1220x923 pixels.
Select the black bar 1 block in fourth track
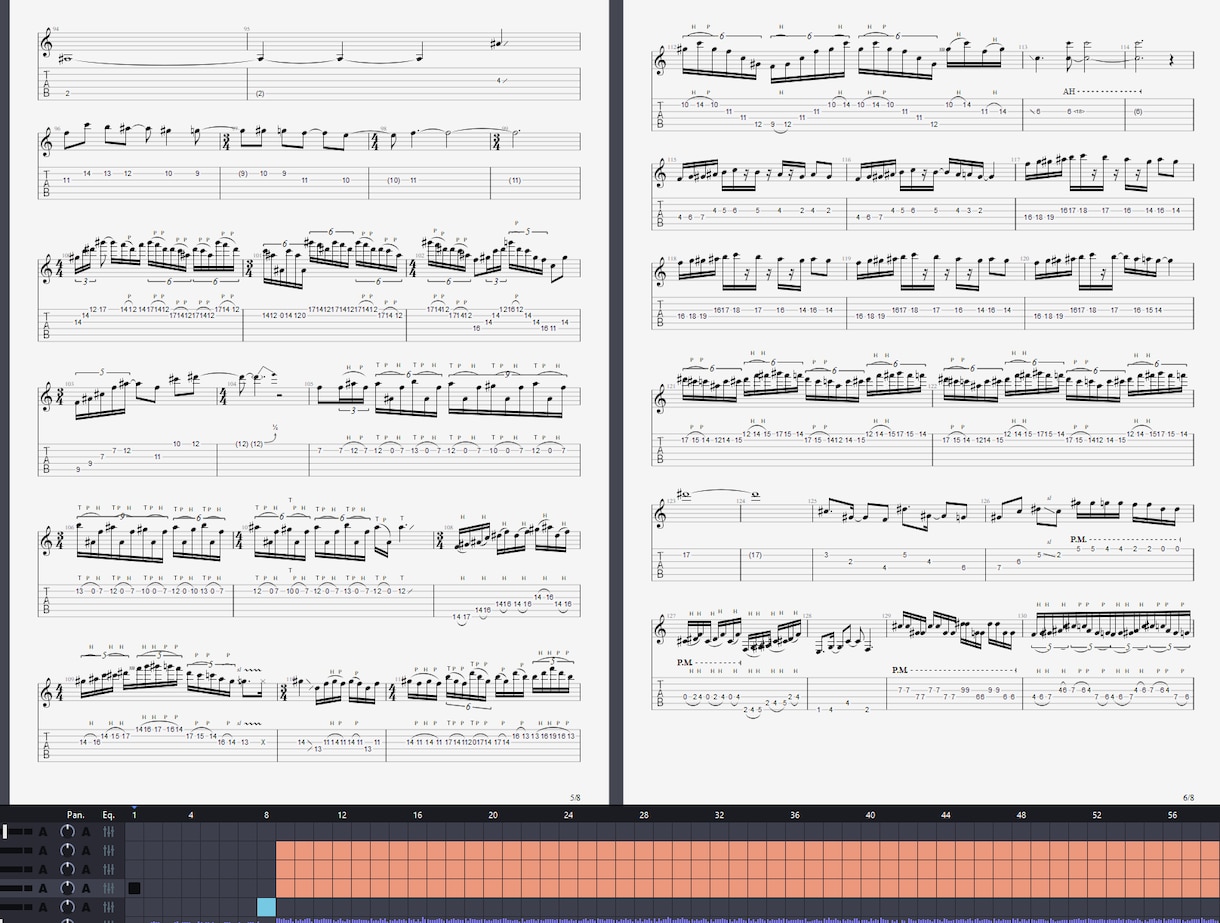click(x=135, y=888)
